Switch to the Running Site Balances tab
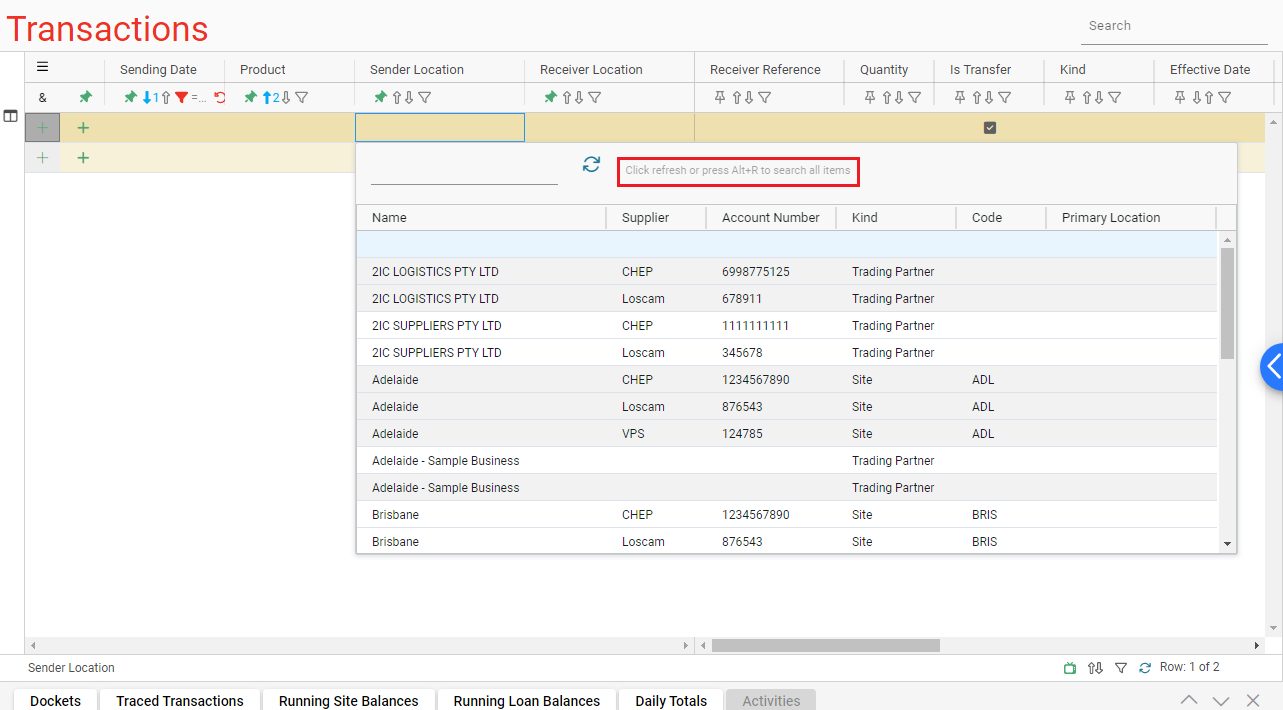 pos(348,701)
